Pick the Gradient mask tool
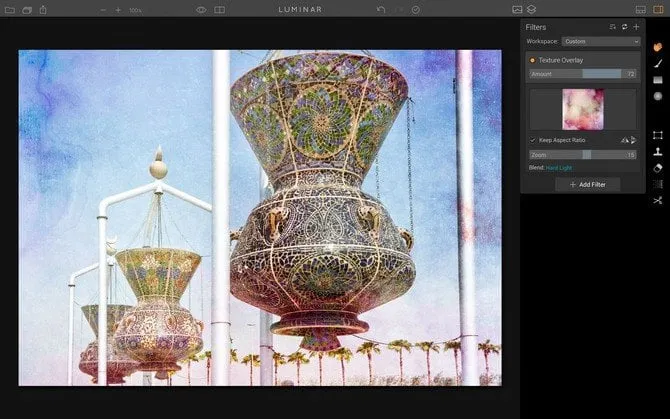 tap(658, 79)
